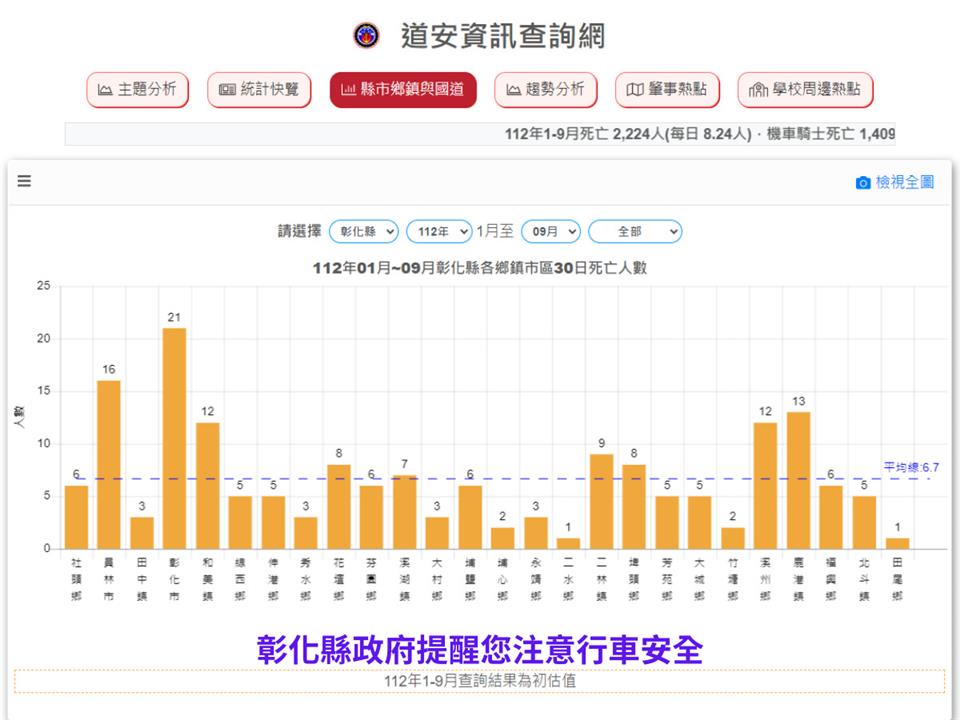Expand the 112年 year dropdown
Viewport: 960px width, 720px height.
(439, 231)
